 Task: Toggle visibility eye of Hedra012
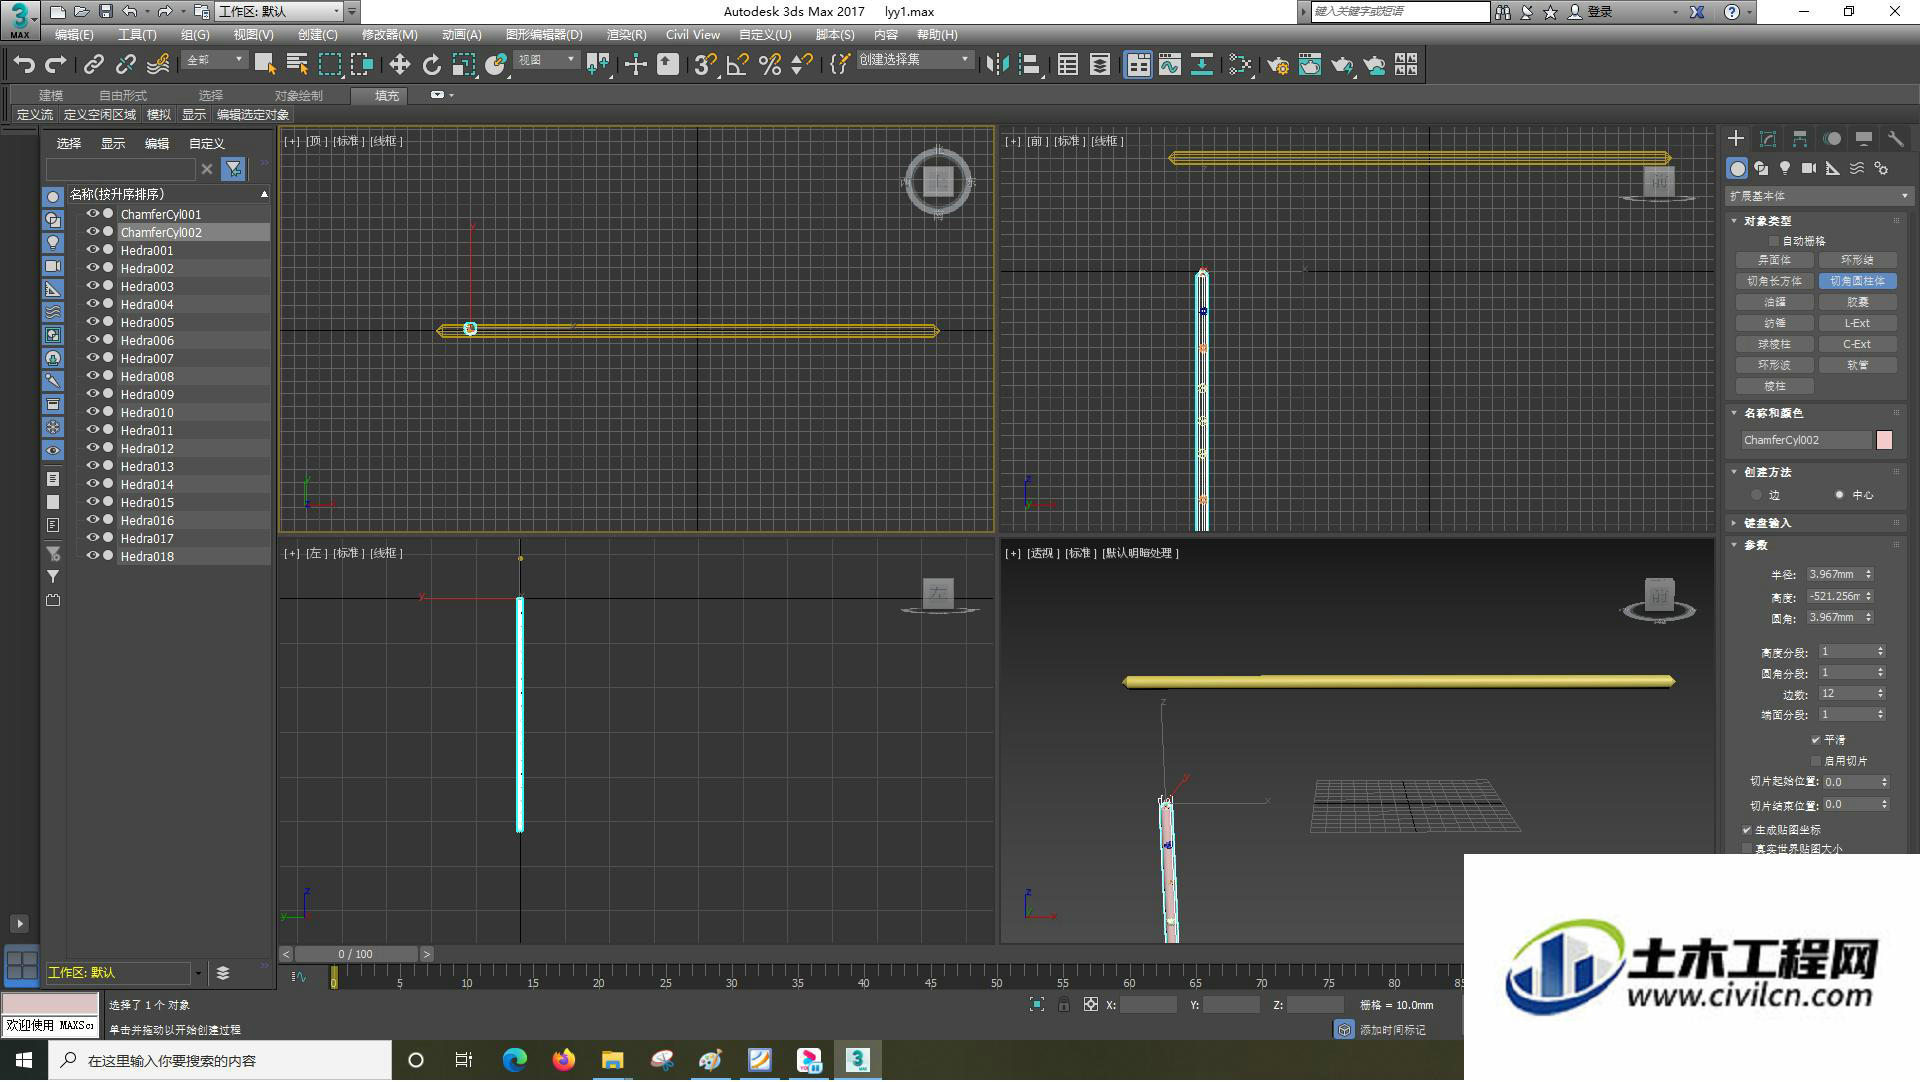93,448
